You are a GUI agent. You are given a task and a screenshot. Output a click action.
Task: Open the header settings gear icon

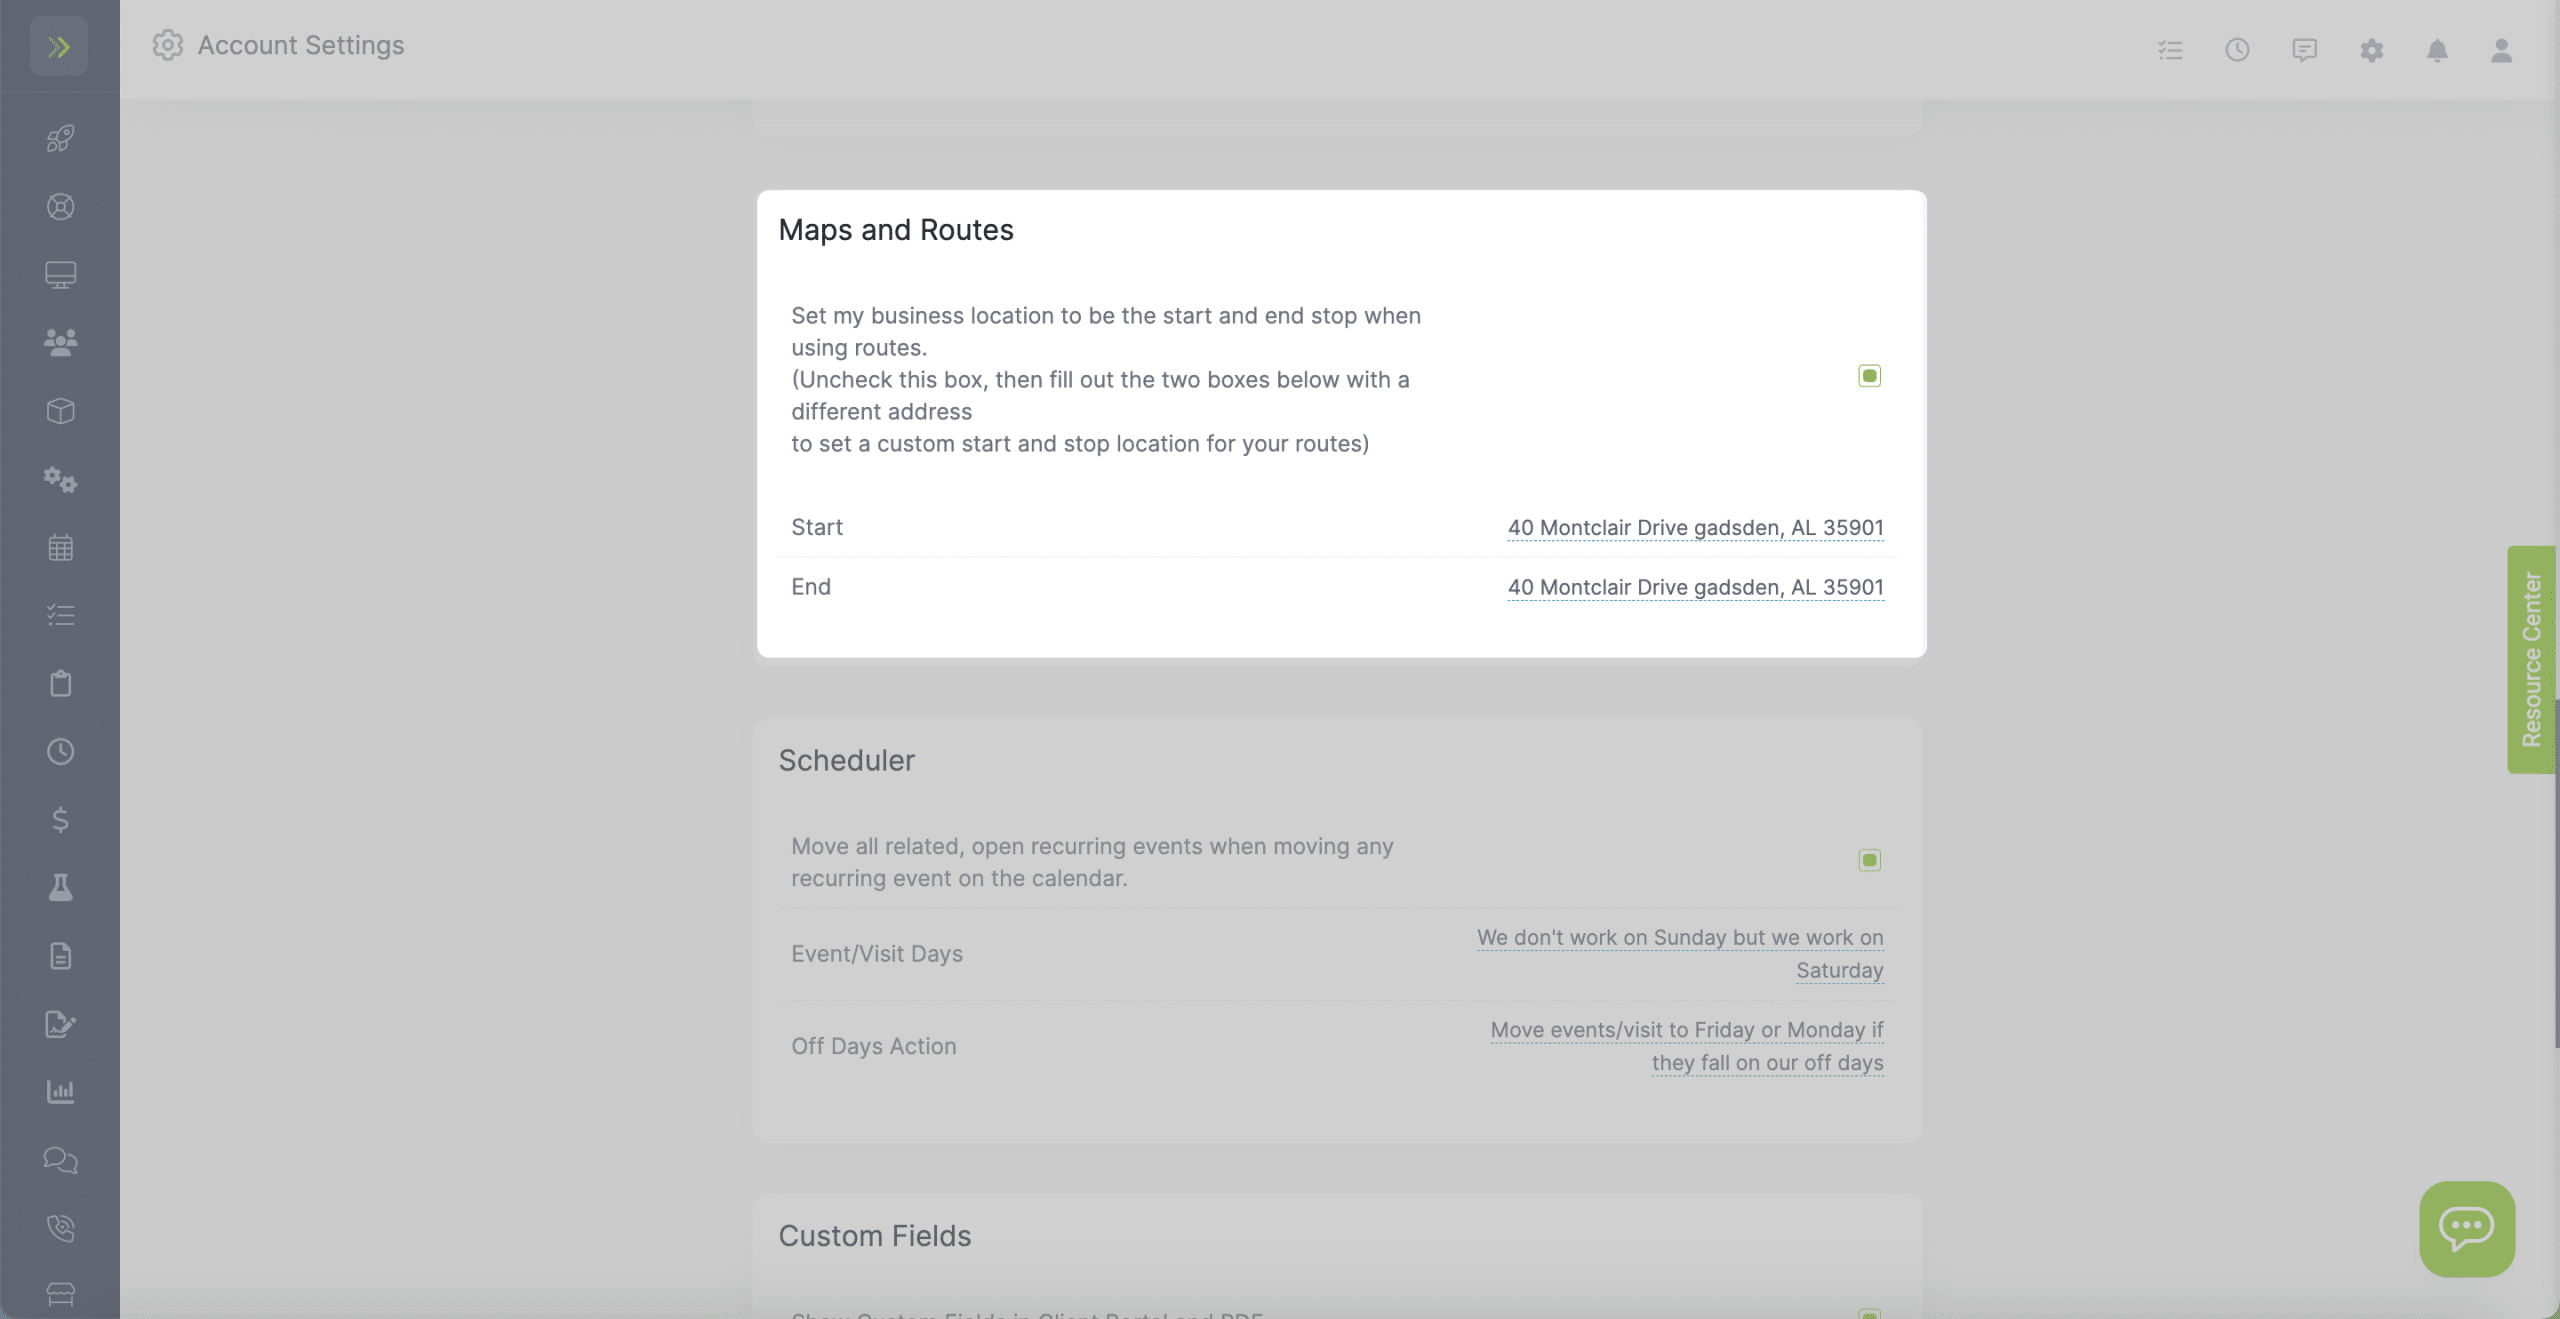click(x=2371, y=50)
